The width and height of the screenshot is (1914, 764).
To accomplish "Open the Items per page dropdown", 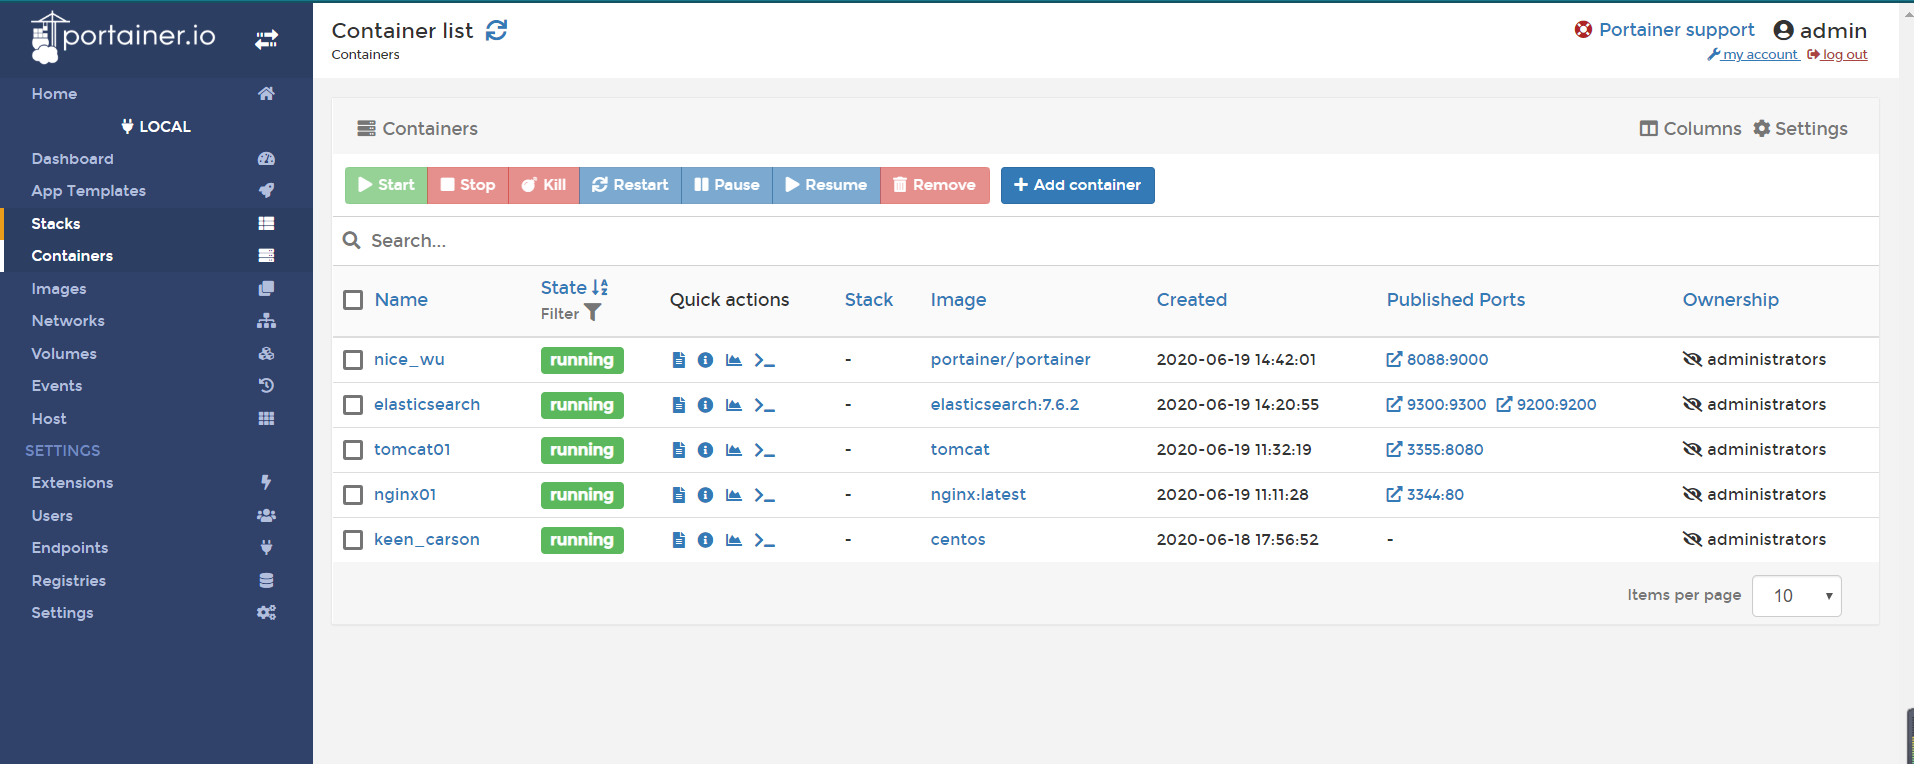I will 1796,596.
